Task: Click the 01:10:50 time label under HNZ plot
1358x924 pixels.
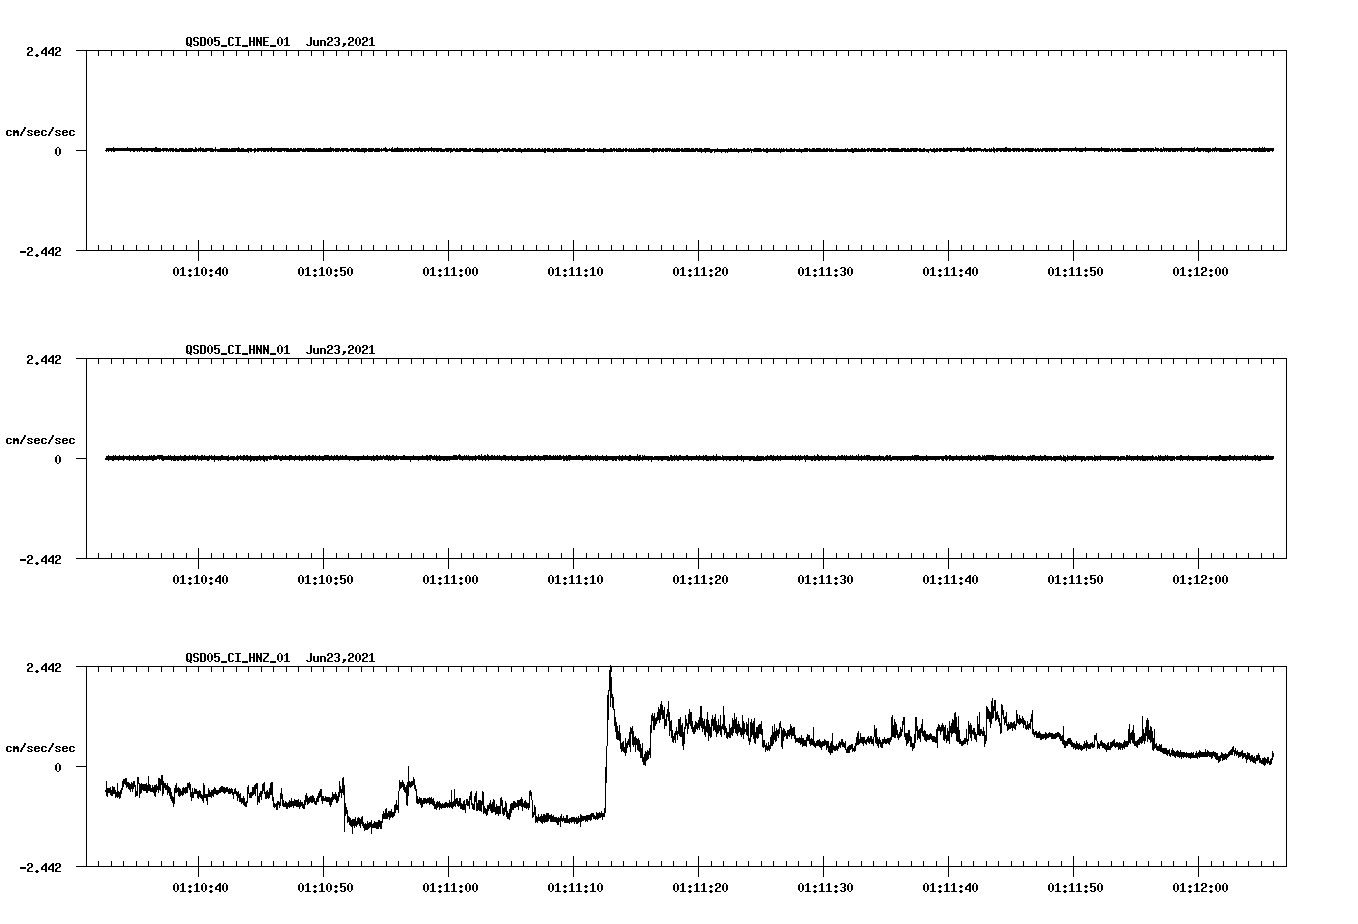Action: 325,888
